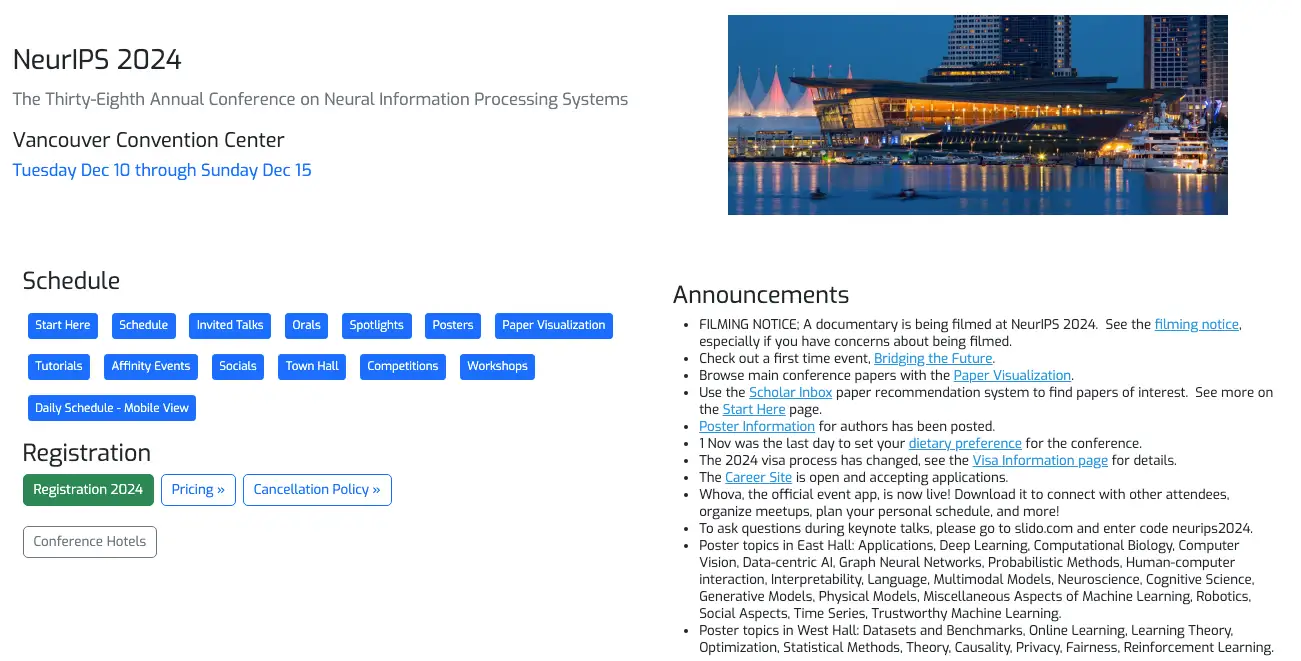View the Cancellation Policy »
This screenshot has width=1301, height=661.
point(317,490)
